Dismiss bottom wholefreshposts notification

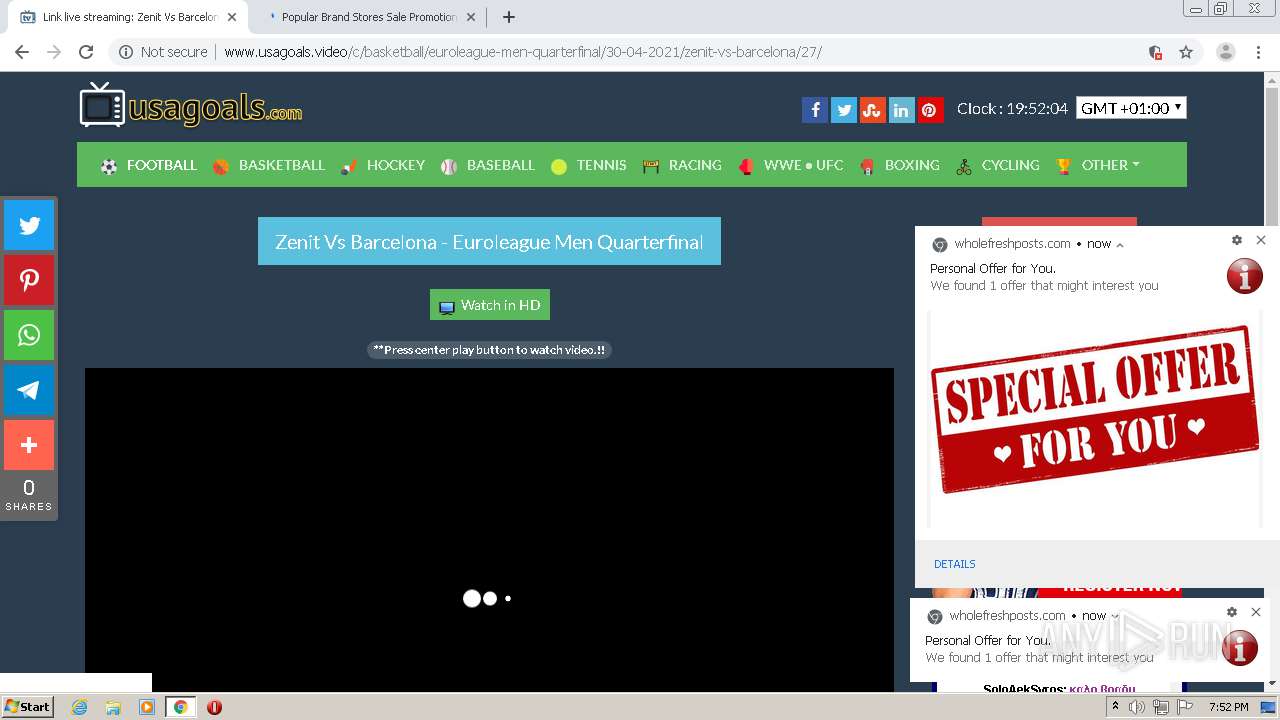pyautogui.click(x=1256, y=612)
